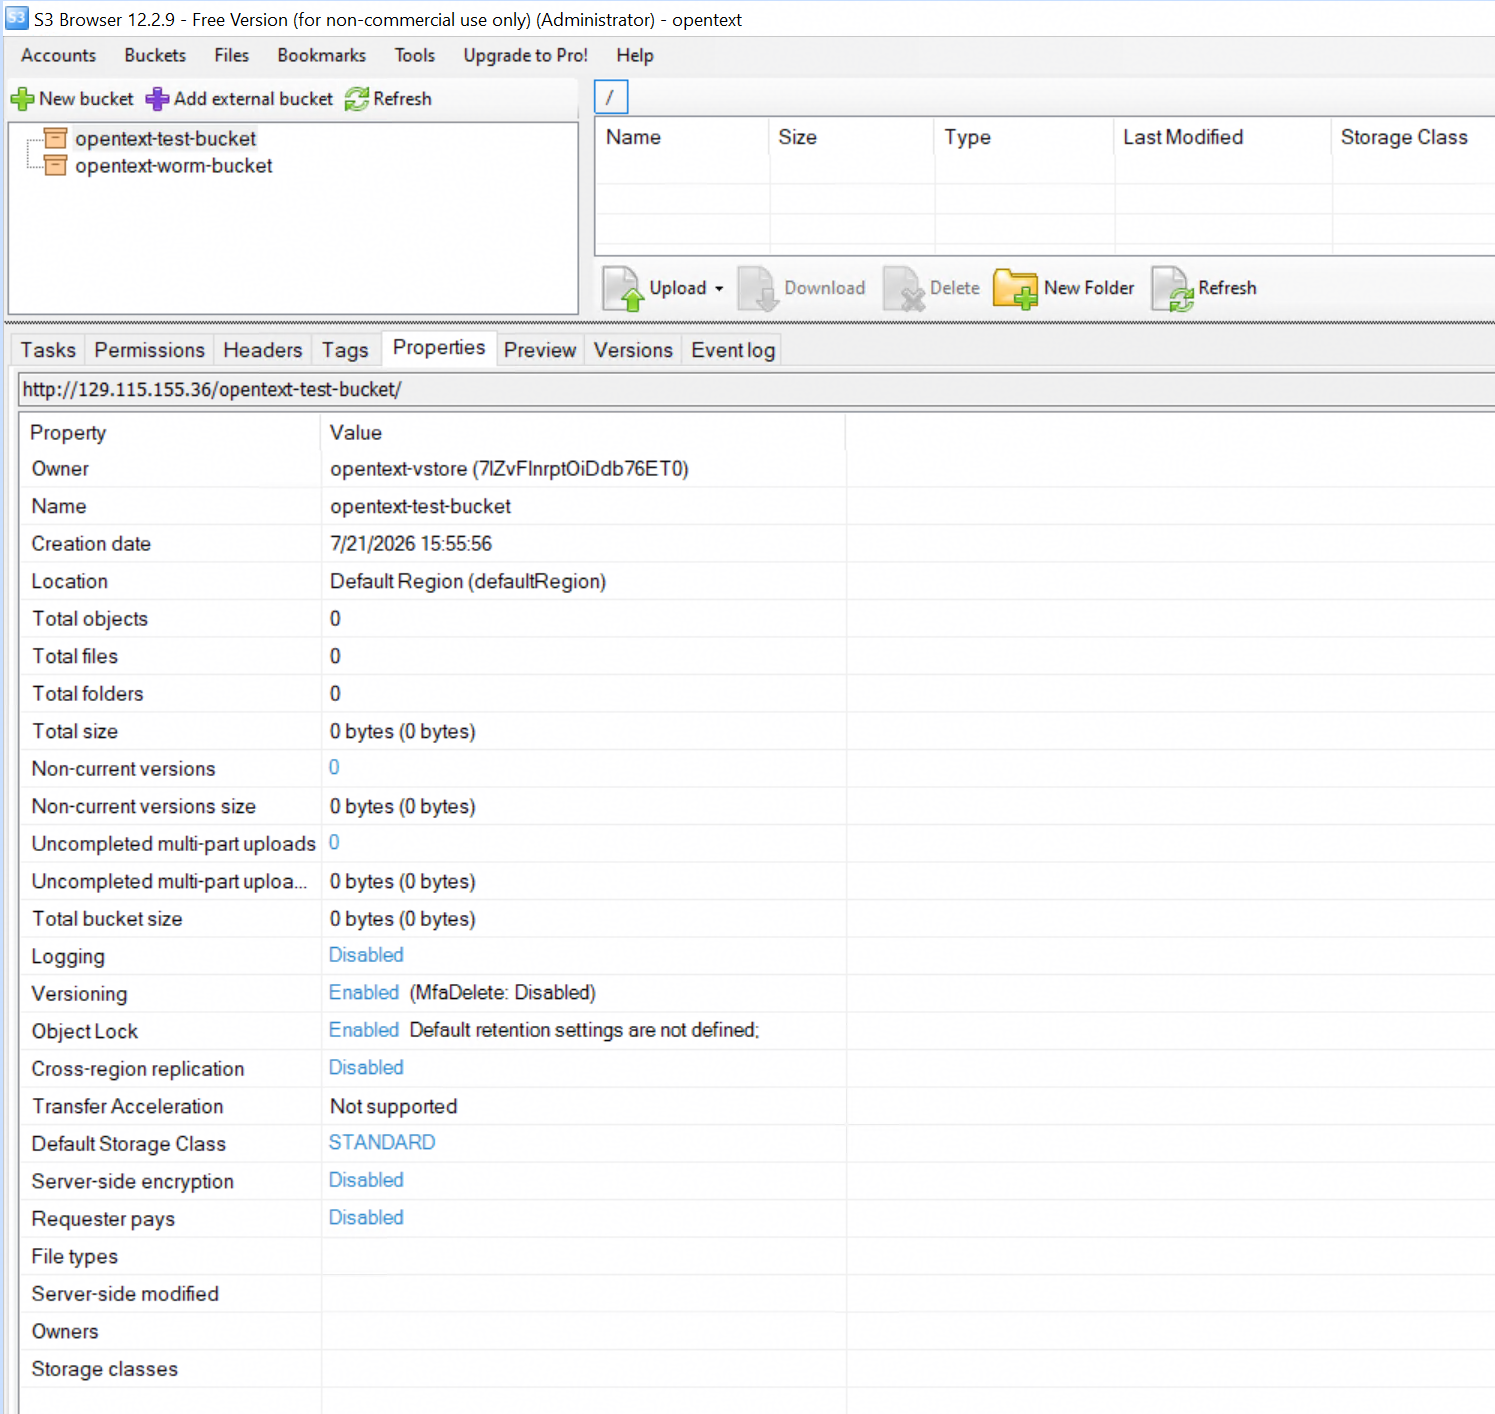Switch to the Event log tab
This screenshot has width=1495, height=1414.
[733, 350]
